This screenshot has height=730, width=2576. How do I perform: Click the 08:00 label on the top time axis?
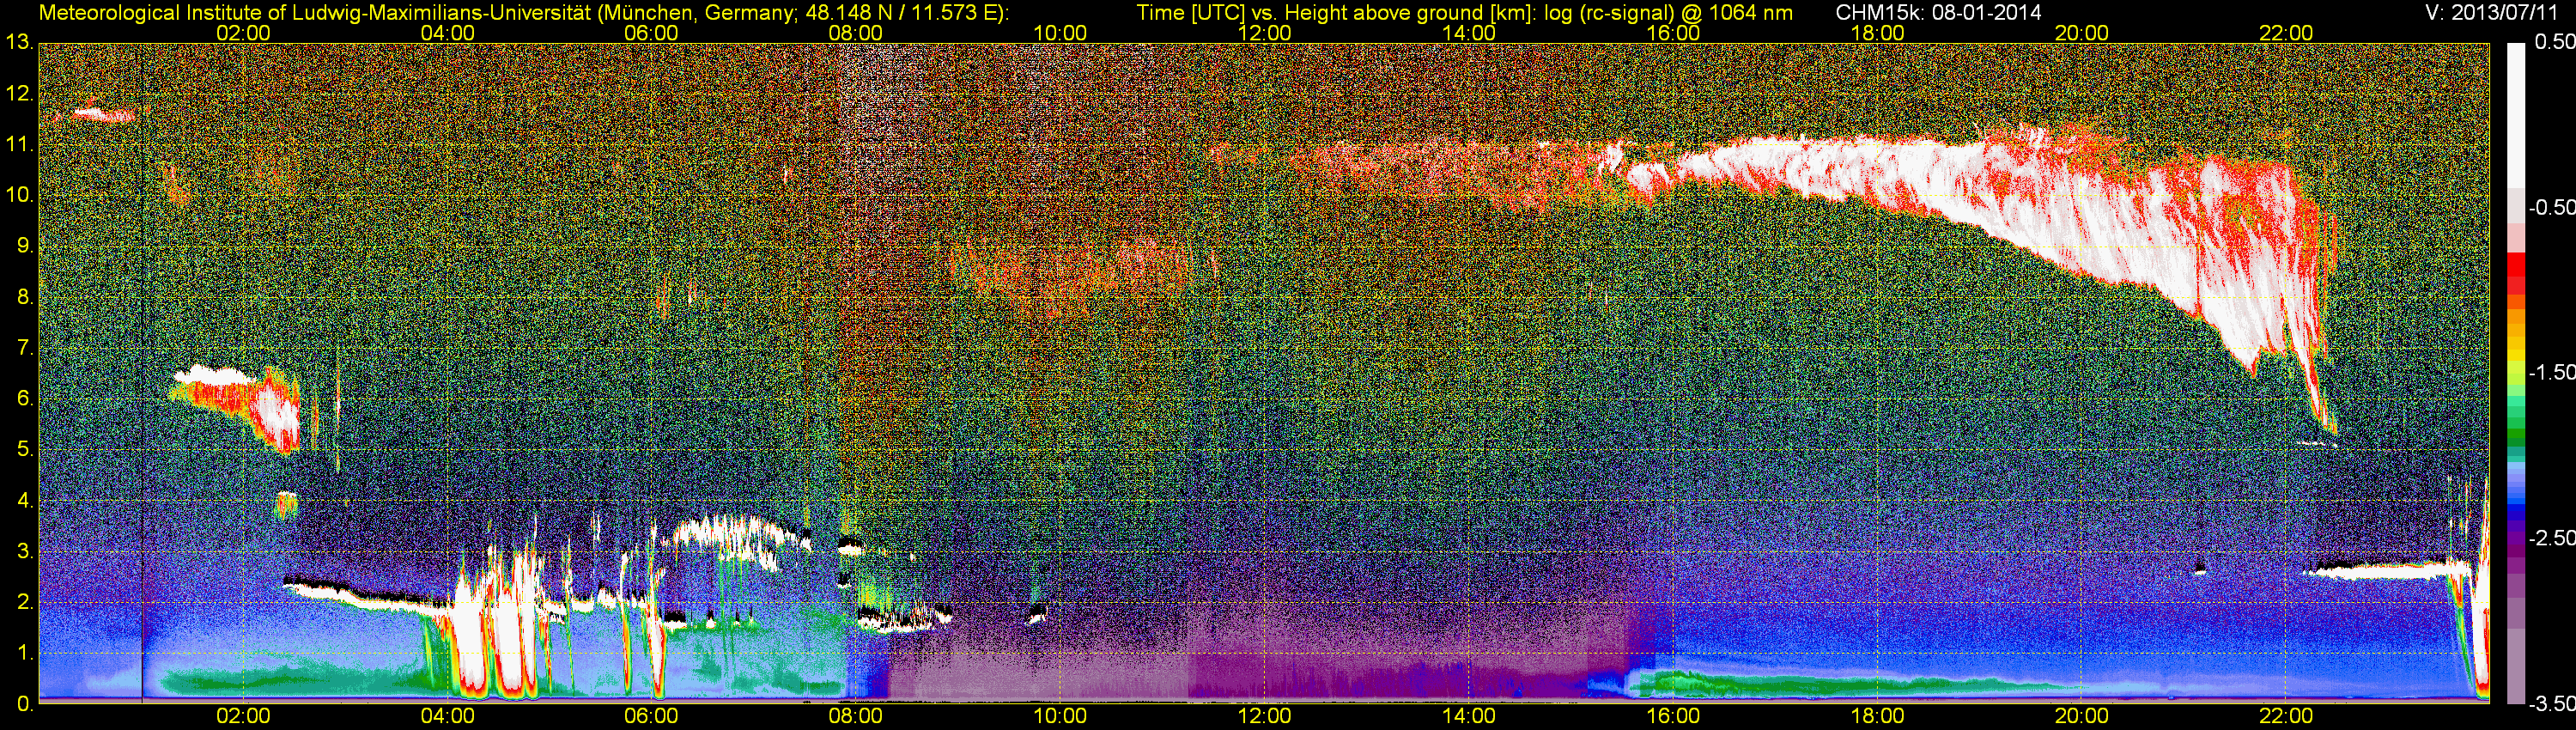[856, 33]
